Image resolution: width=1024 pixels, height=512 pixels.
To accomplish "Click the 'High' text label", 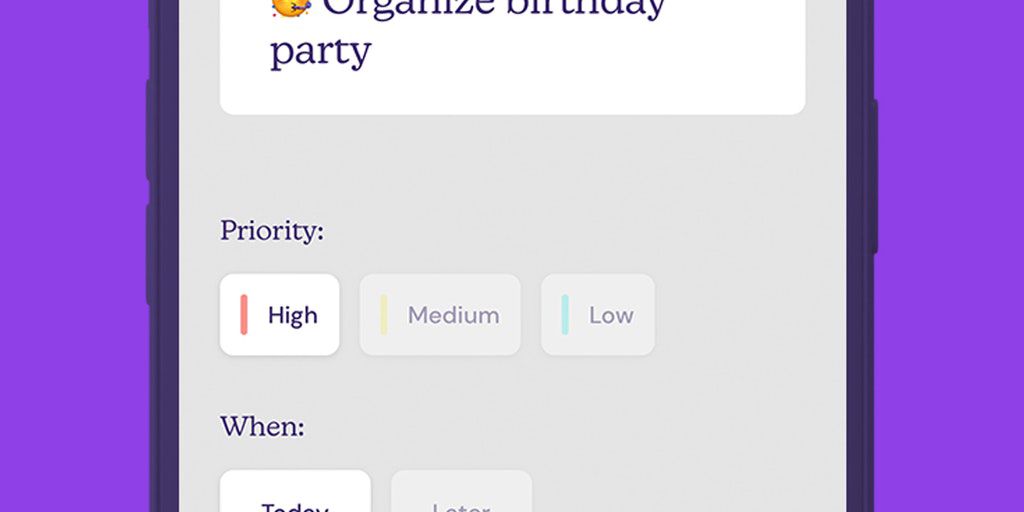I will click(x=292, y=316).
